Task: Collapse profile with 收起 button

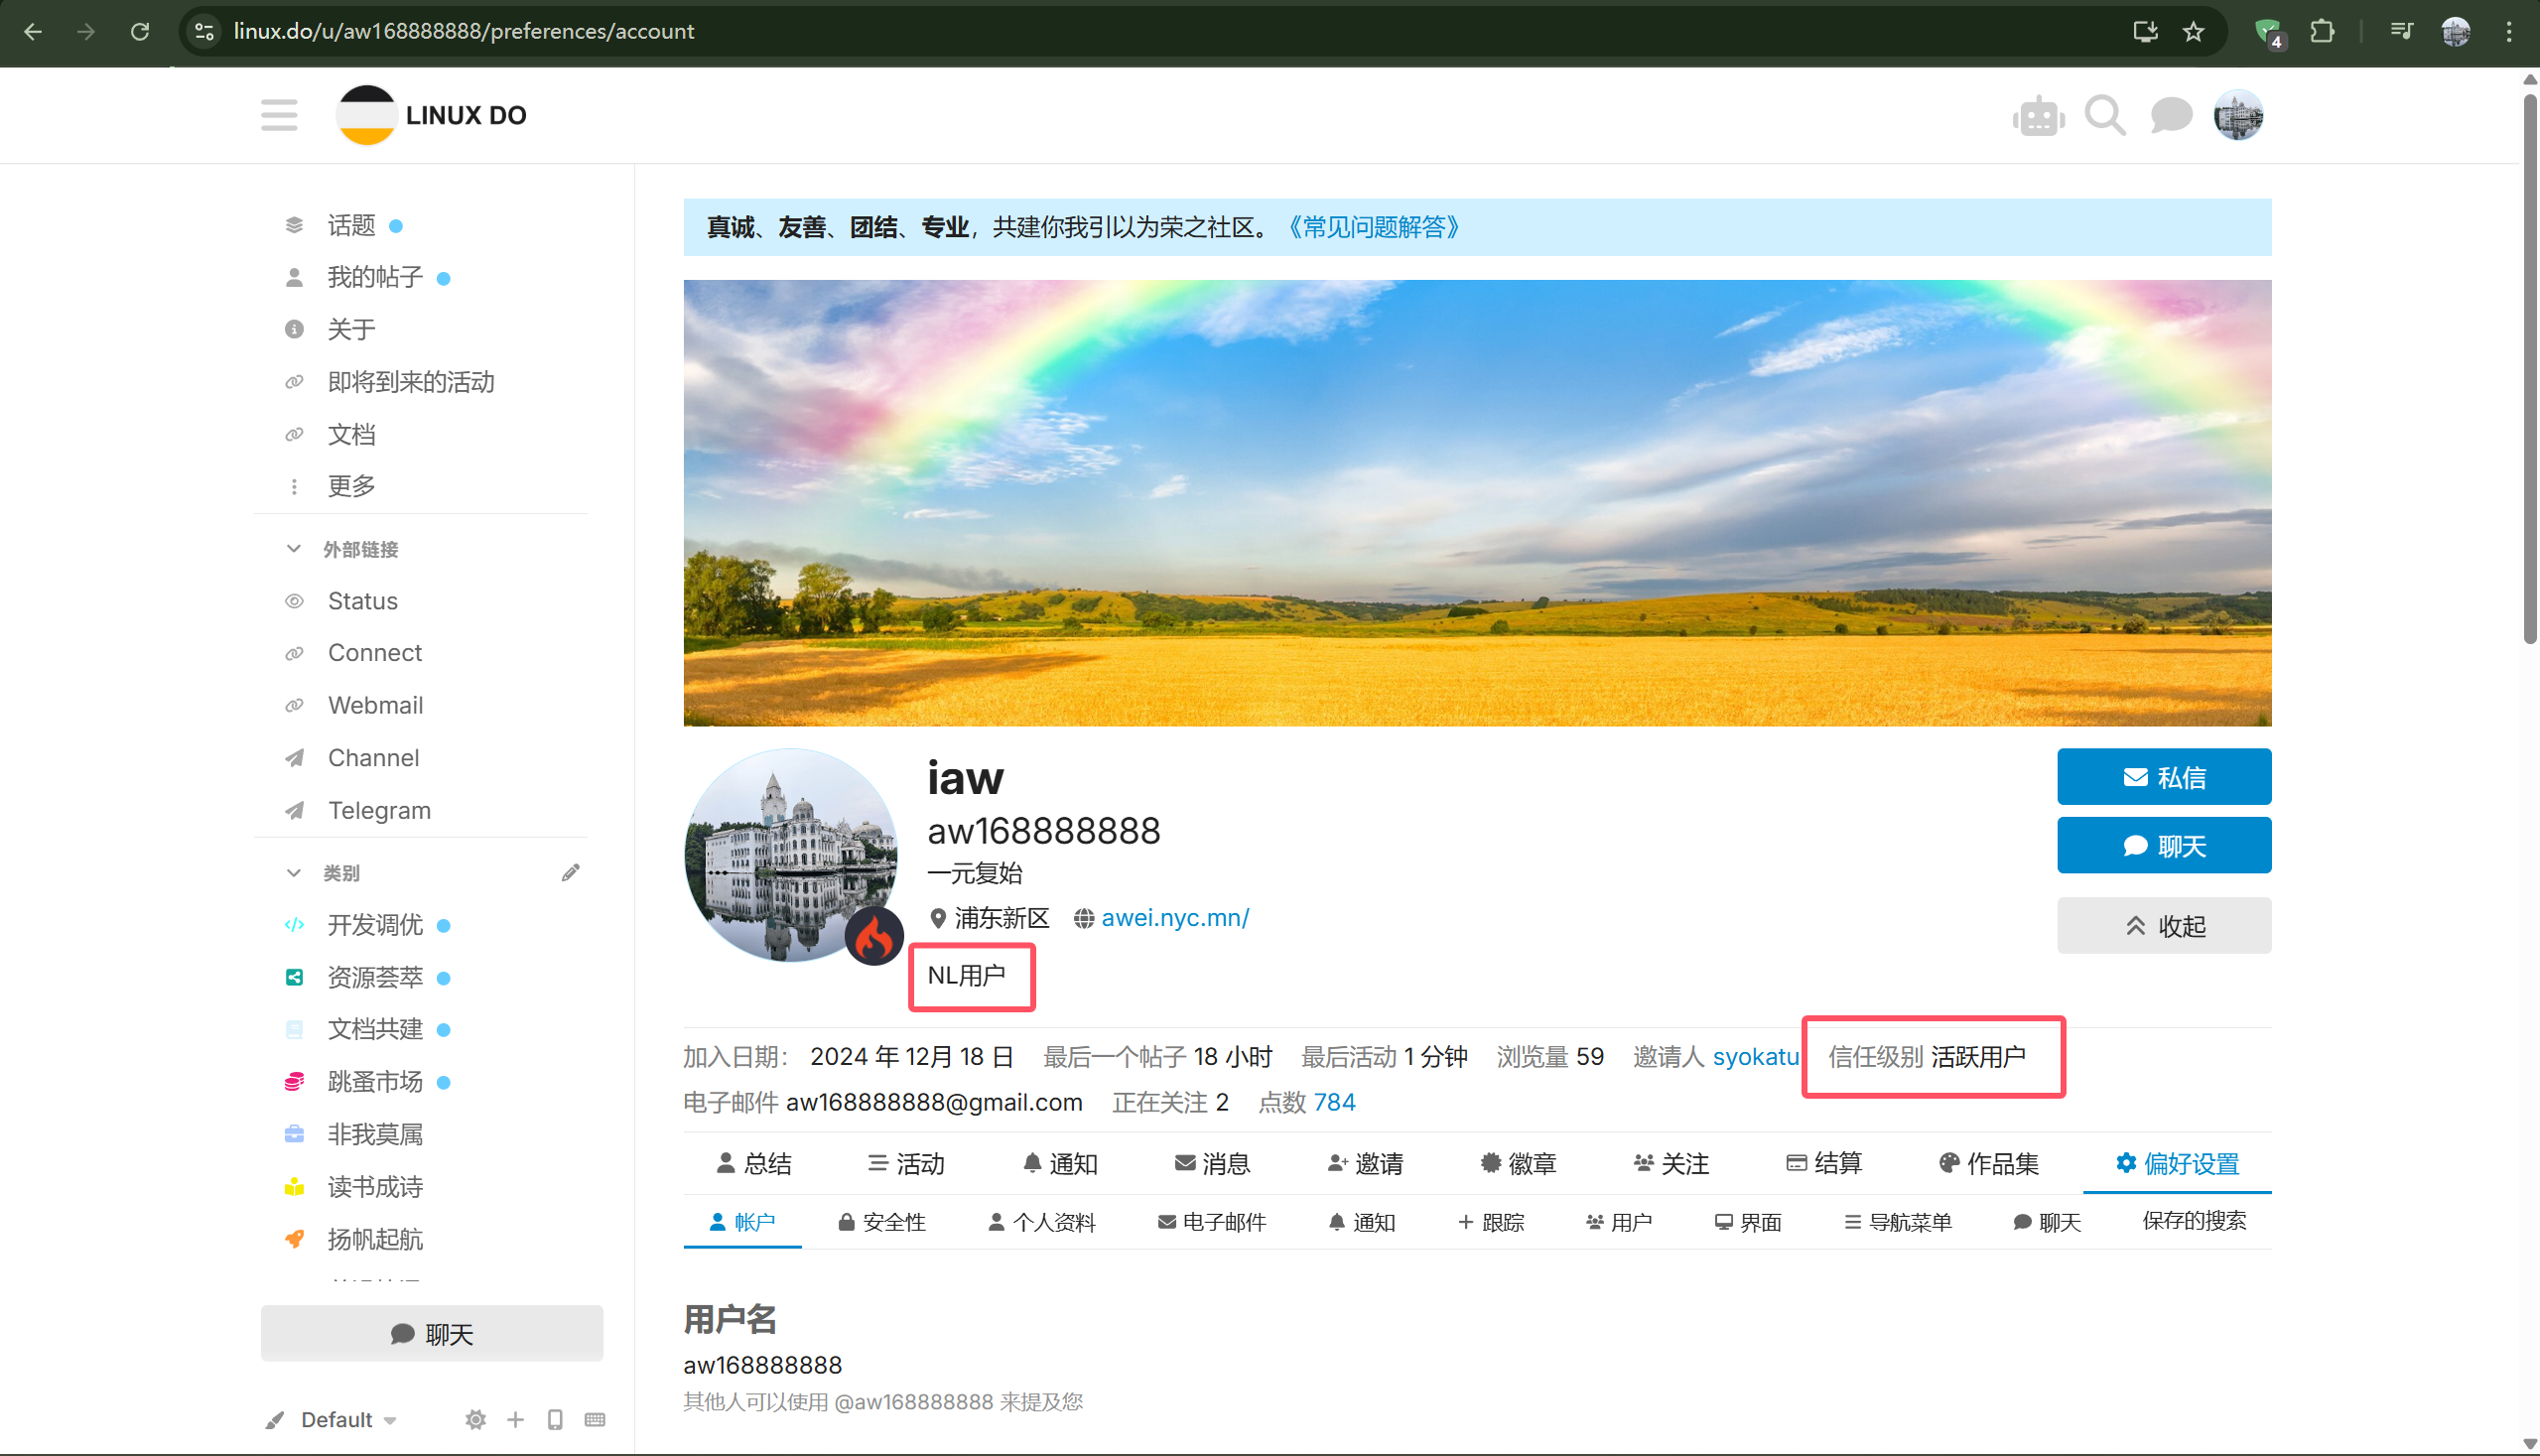Action: click(x=2164, y=925)
